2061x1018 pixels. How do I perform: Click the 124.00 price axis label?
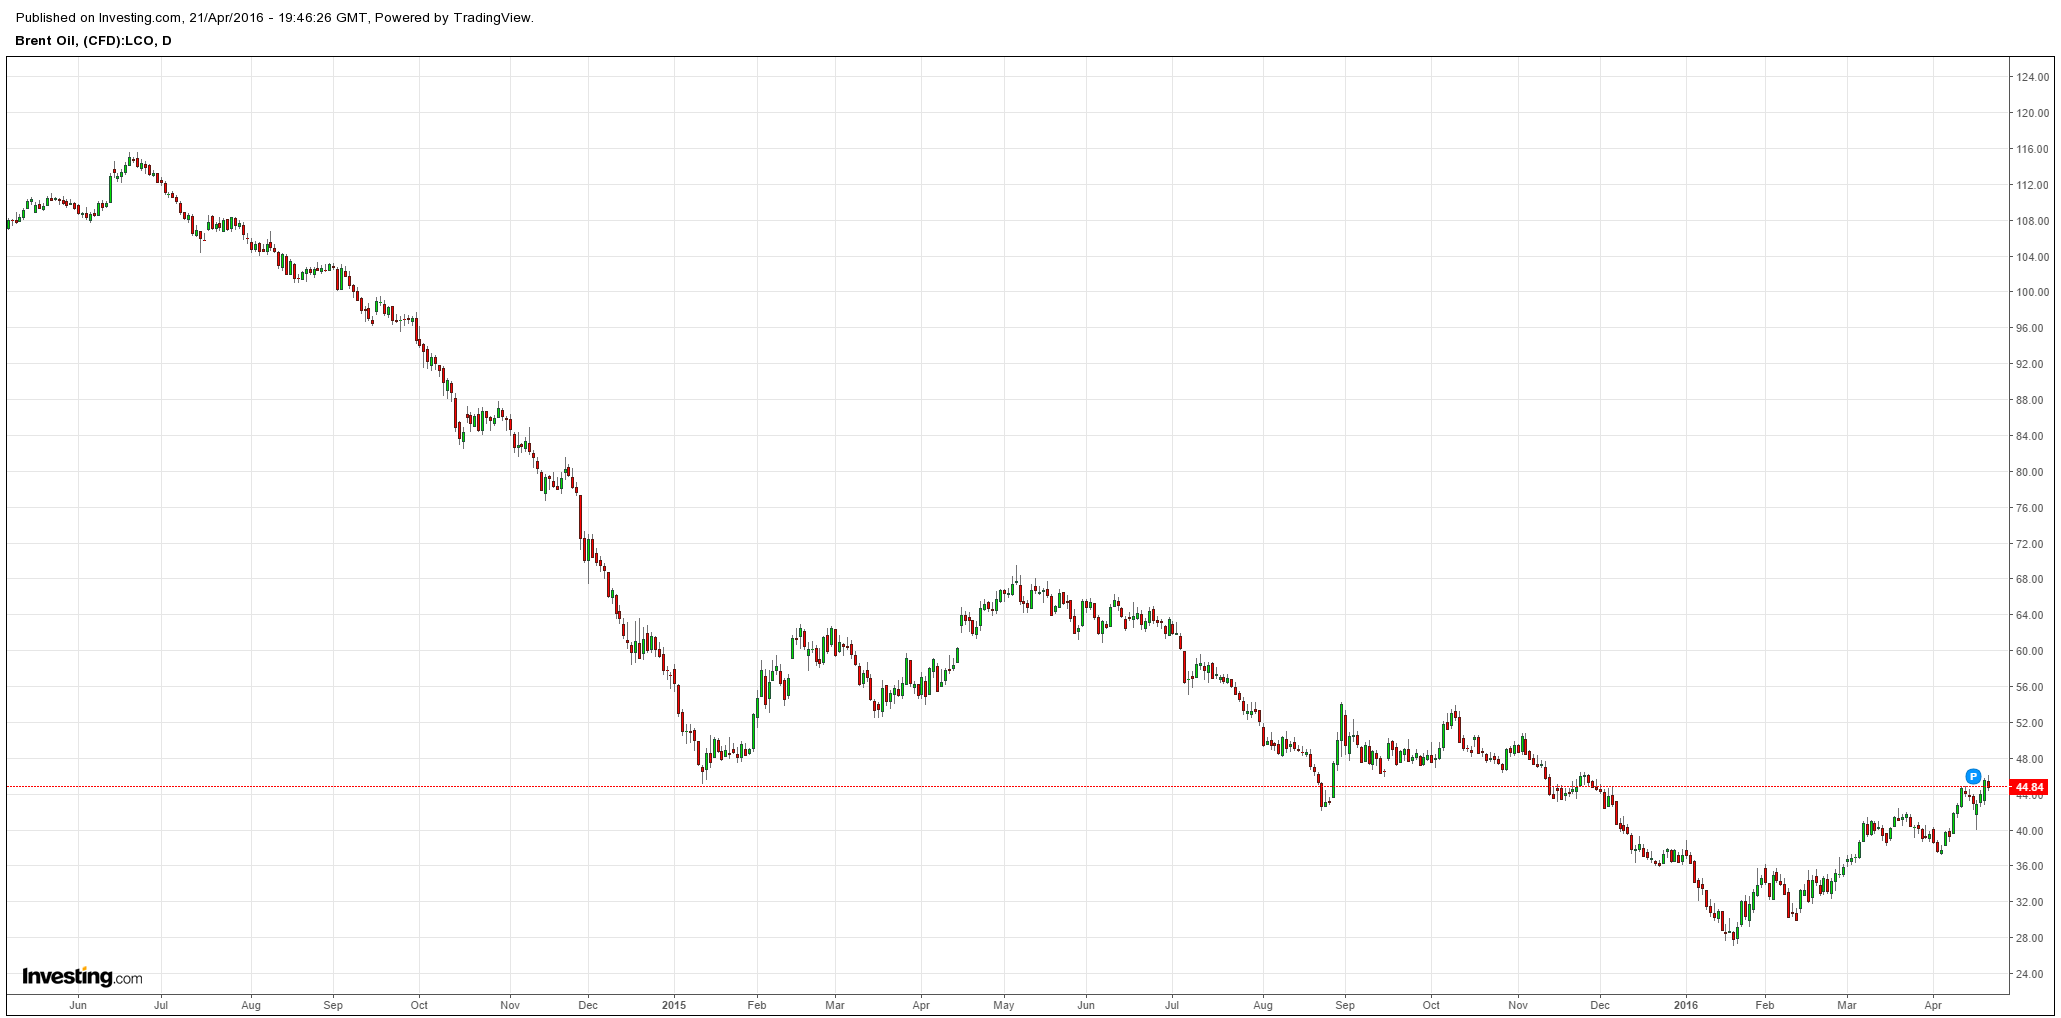(2030, 77)
